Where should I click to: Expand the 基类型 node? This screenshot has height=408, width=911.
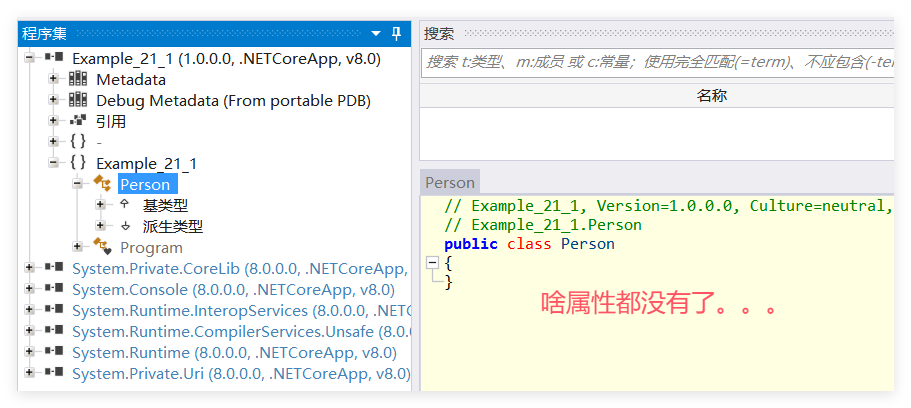tap(101, 205)
